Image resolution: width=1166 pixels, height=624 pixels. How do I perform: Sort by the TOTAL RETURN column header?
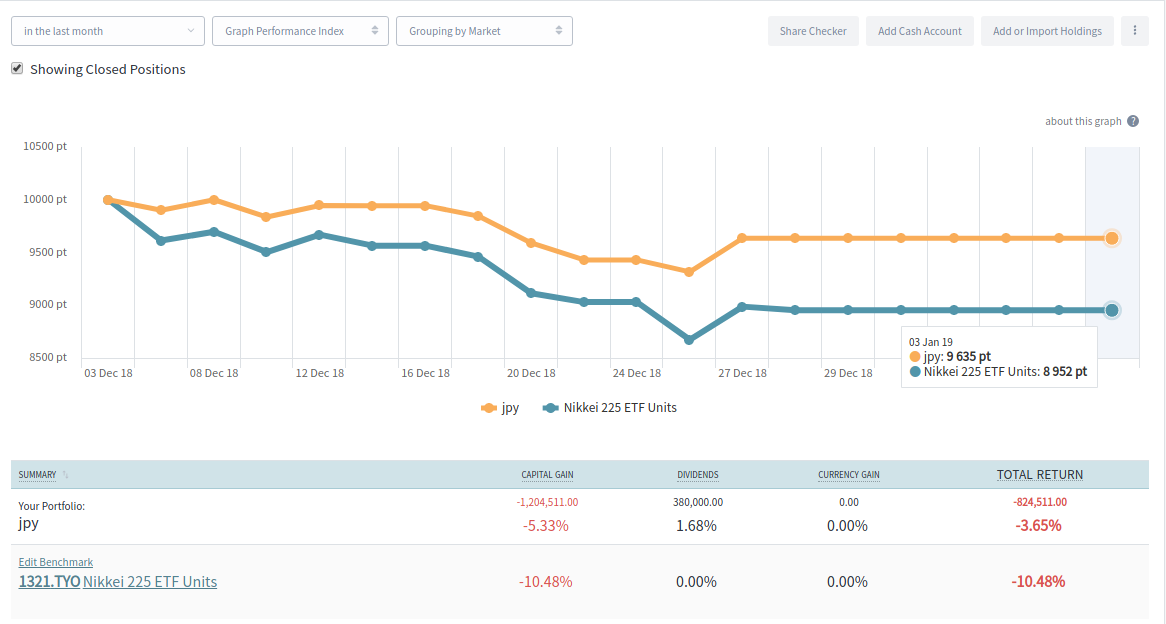point(1039,475)
